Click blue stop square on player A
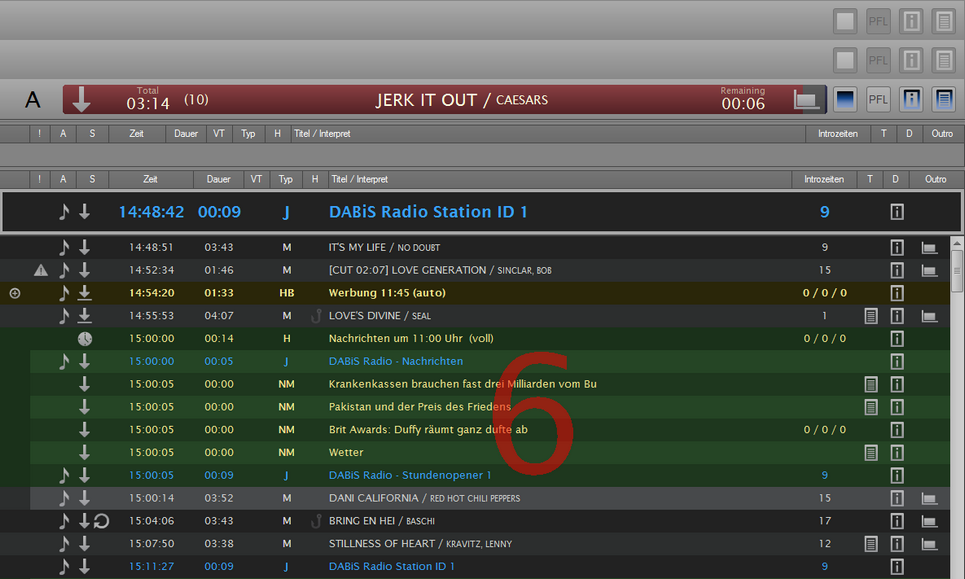This screenshot has height=579, width=965. [845, 100]
